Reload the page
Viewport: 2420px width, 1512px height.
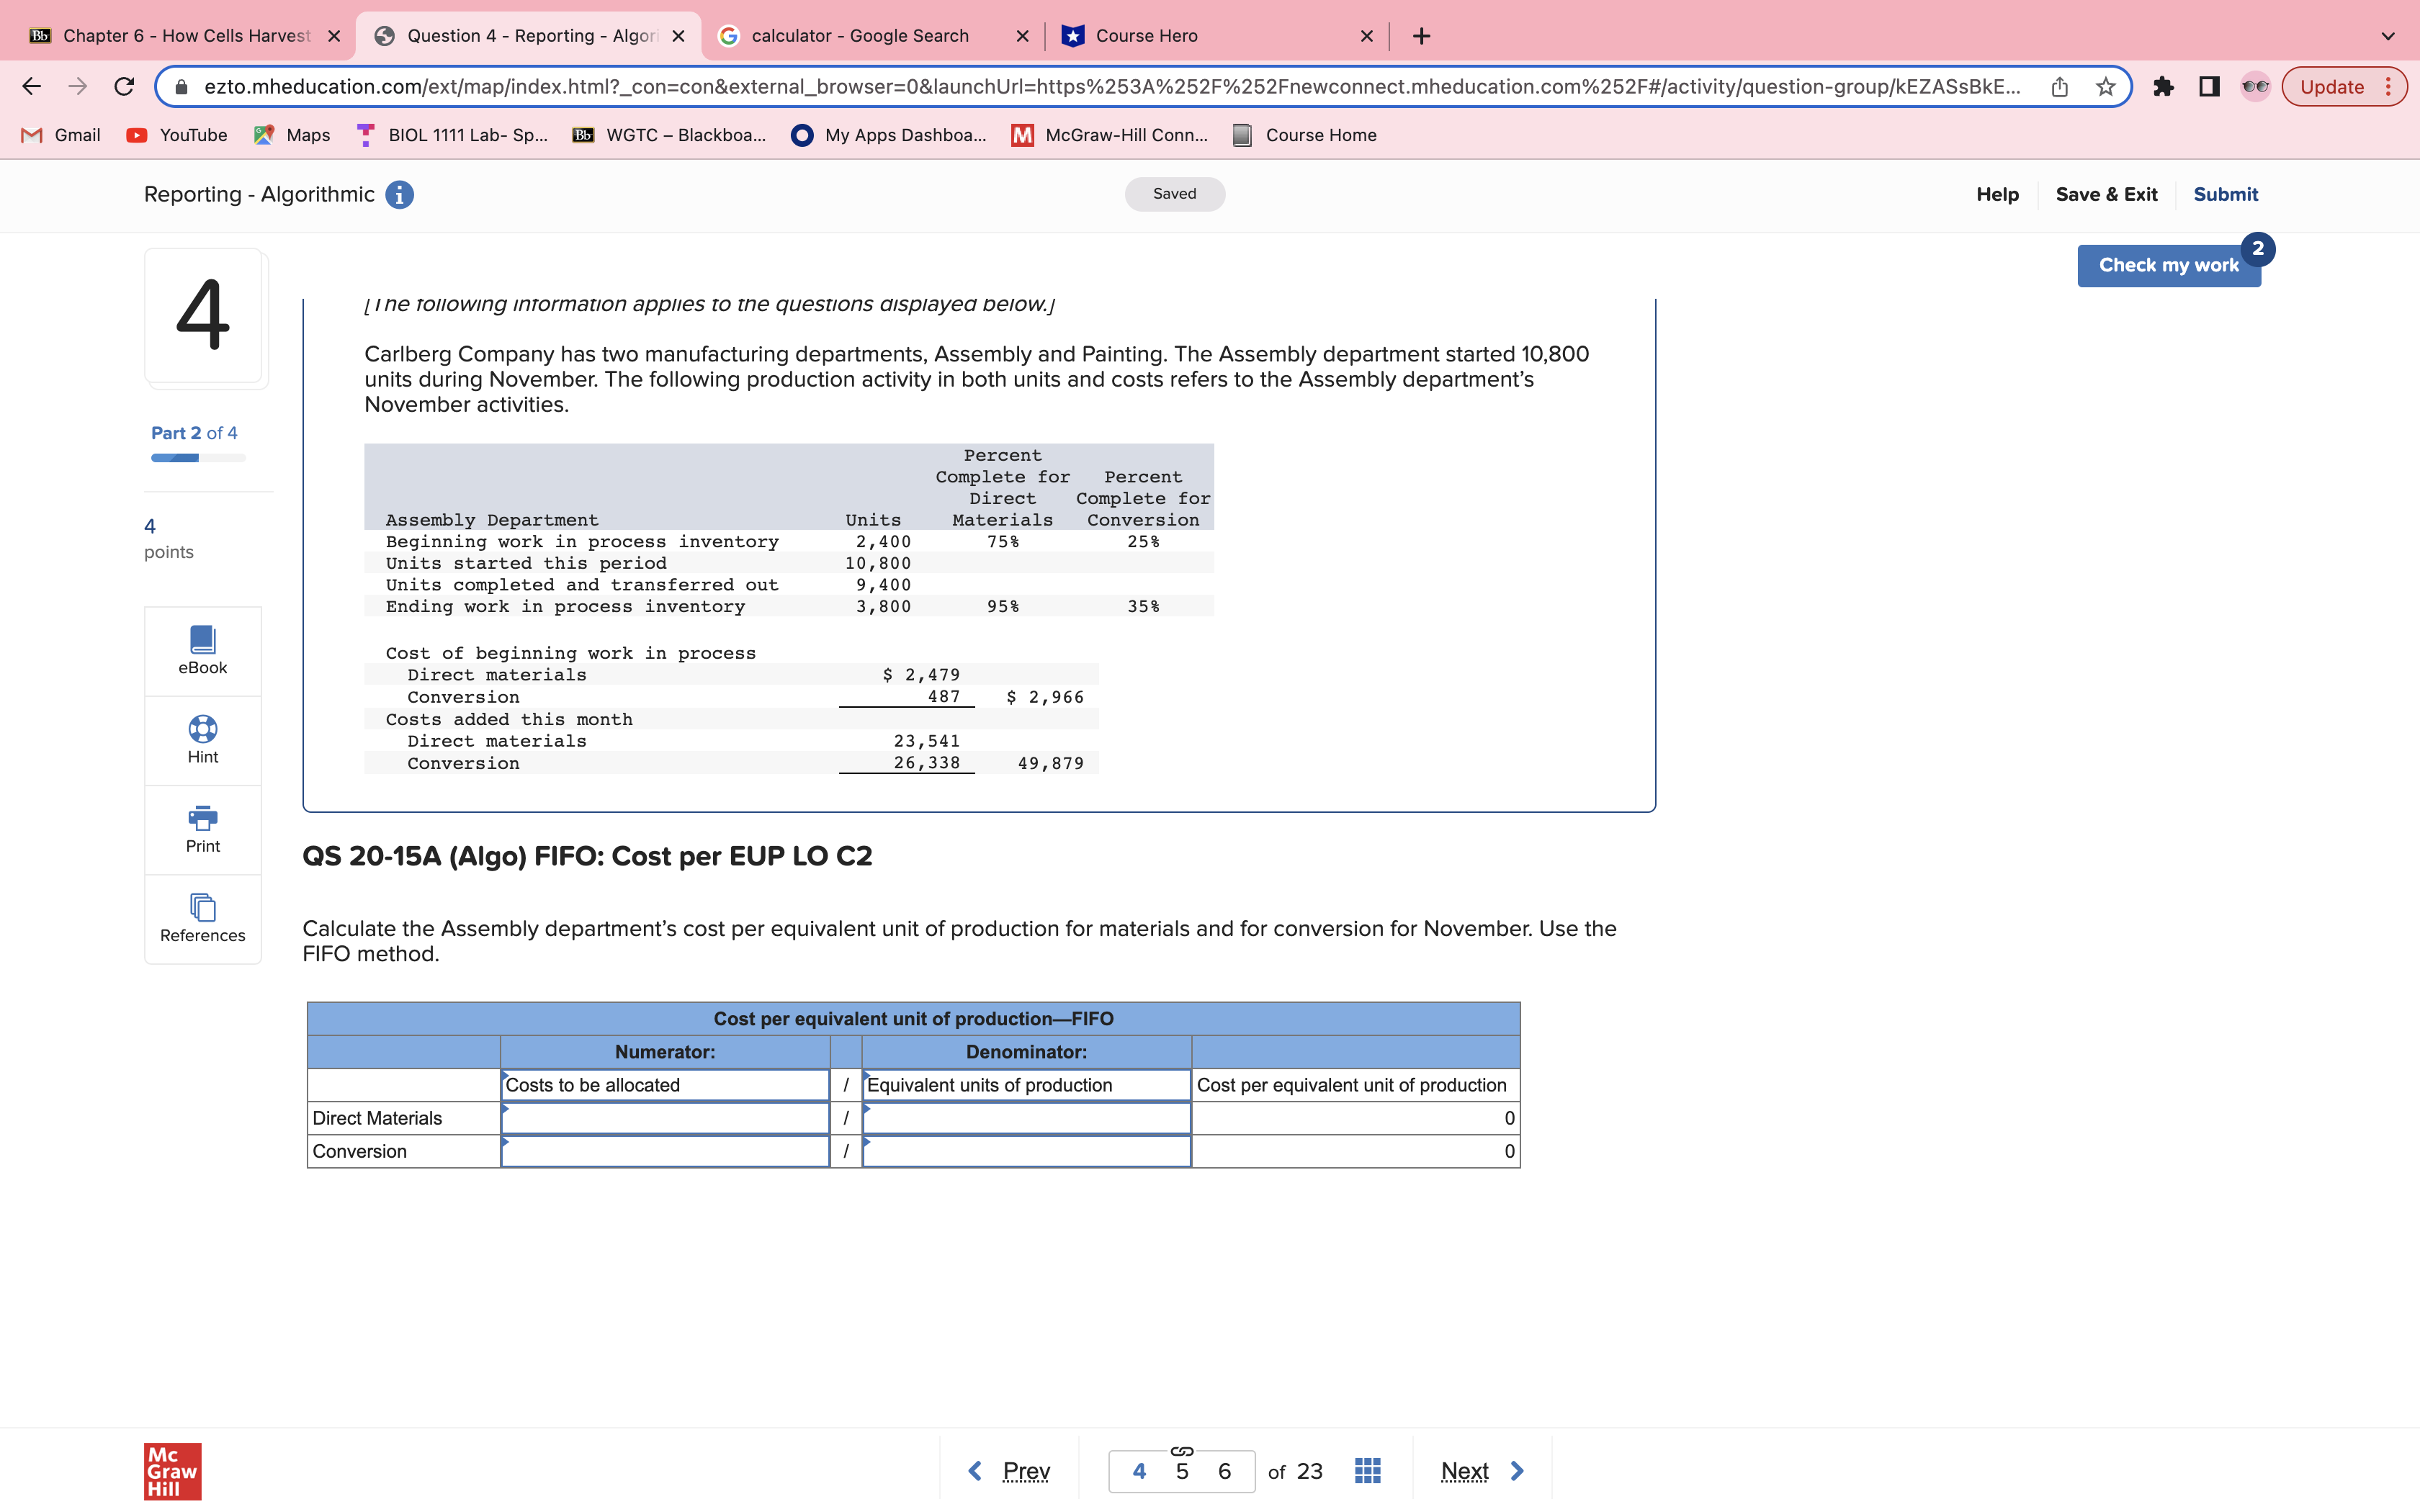124,87
